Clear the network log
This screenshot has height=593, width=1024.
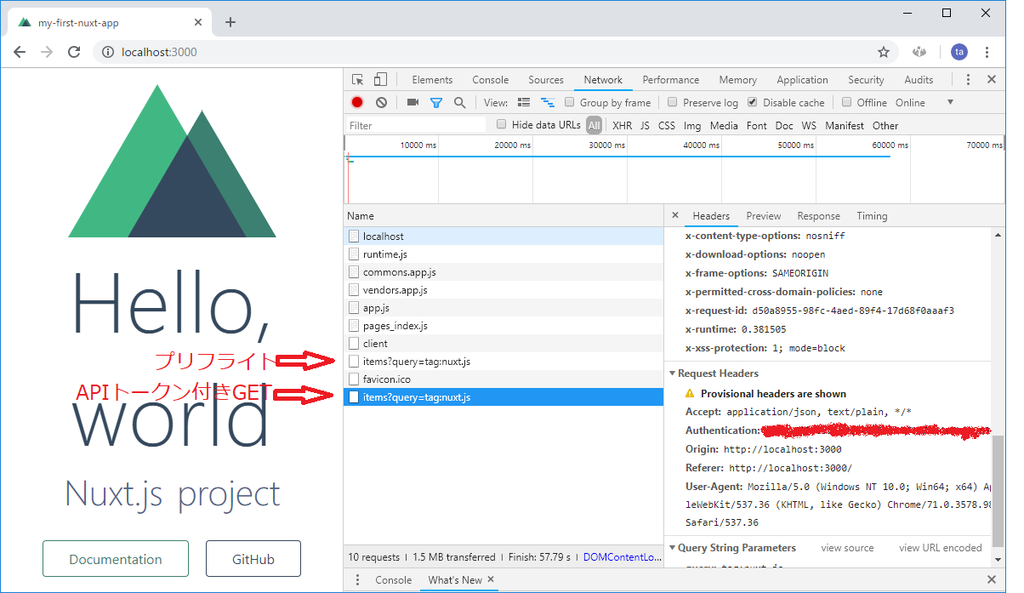(381, 103)
